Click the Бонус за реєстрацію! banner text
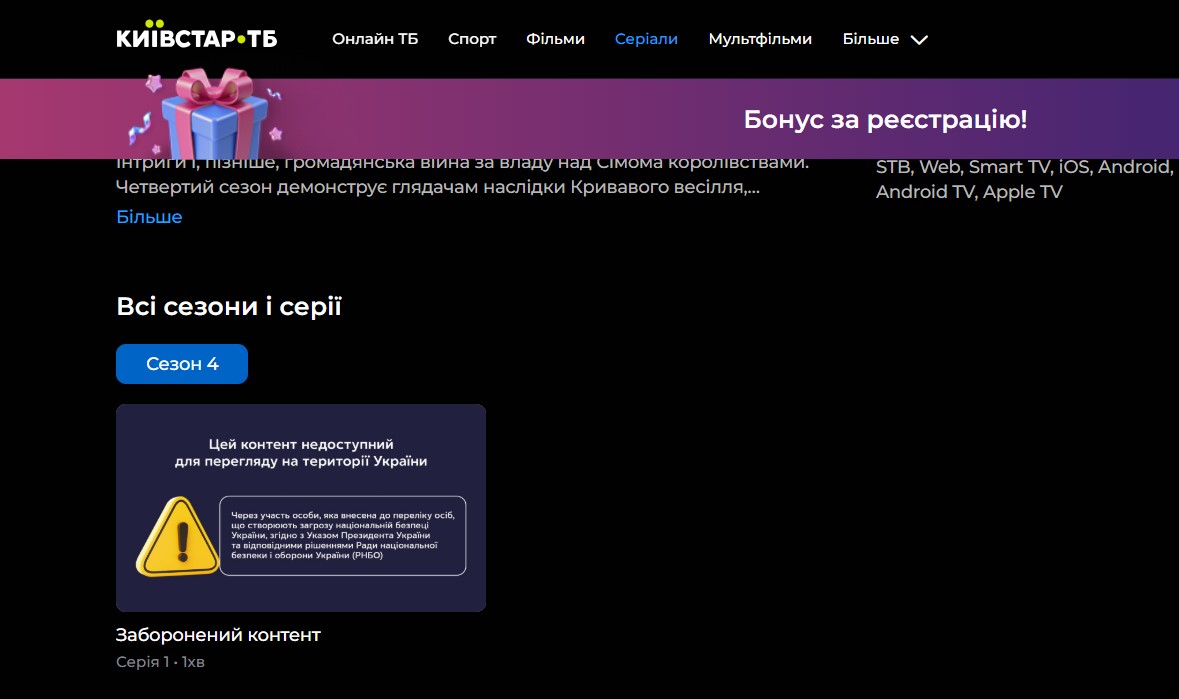This screenshot has height=699, width=1179. coord(885,120)
